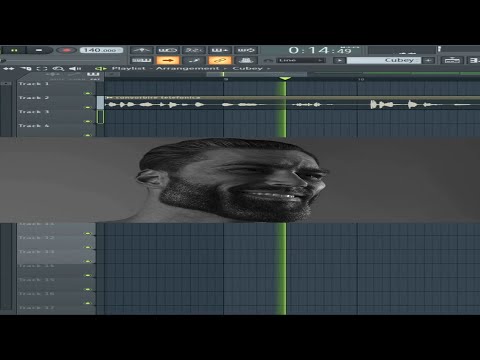
Task: Mute Track 2 with its green LED
Action: pyautogui.click(x=88, y=107)
